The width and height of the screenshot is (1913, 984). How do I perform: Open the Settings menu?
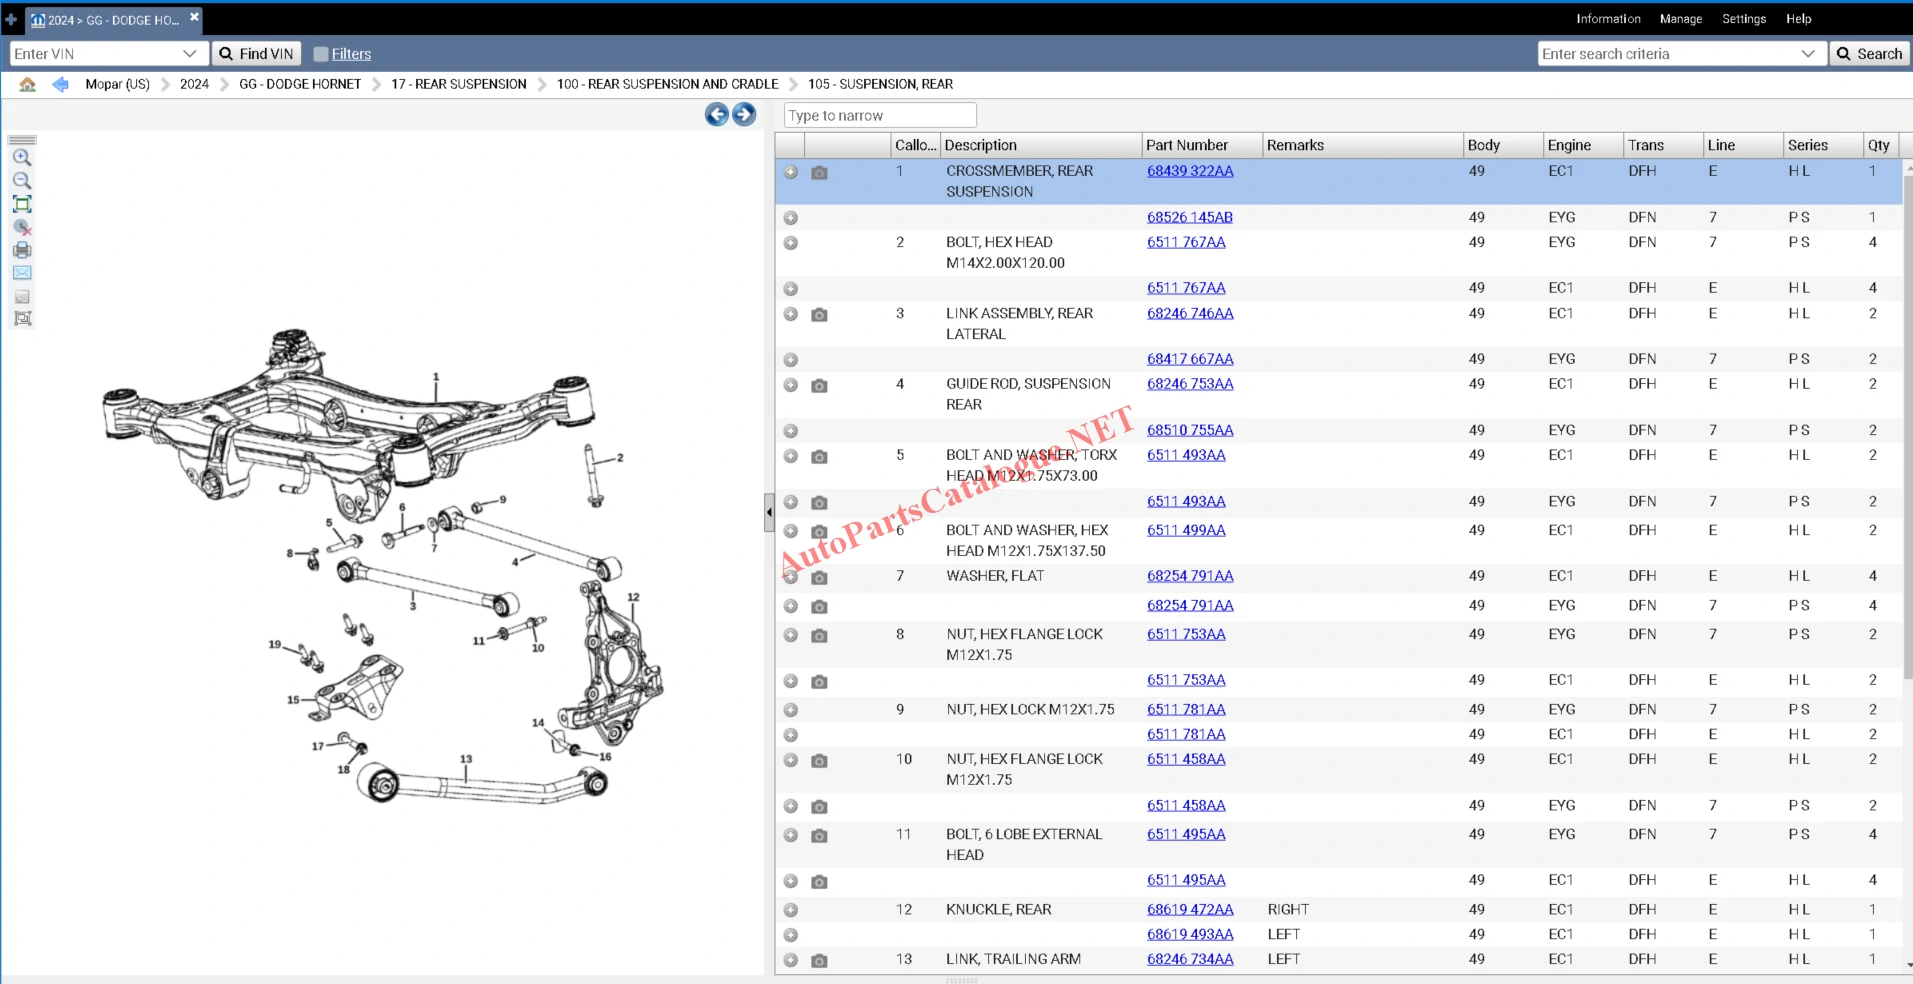[1744, 19]
